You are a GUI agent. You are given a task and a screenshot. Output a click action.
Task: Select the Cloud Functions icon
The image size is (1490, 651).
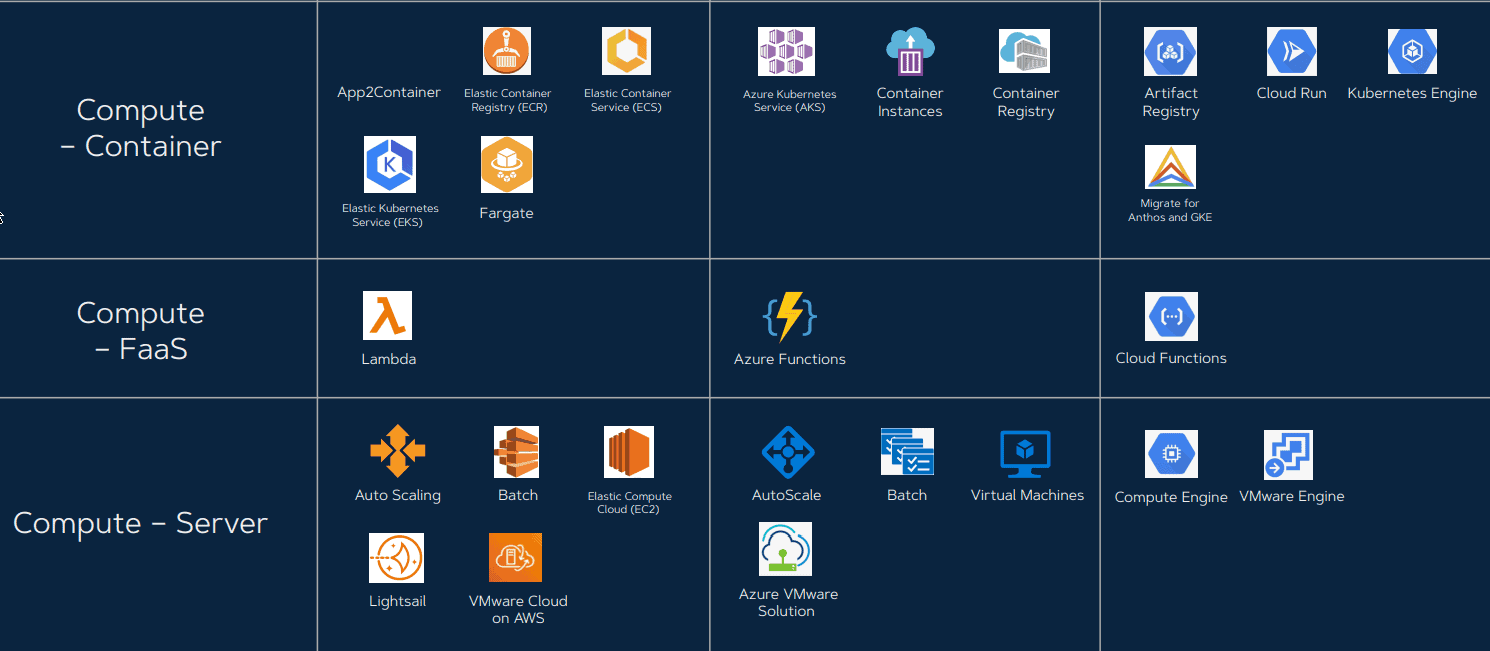[1170, 316]
